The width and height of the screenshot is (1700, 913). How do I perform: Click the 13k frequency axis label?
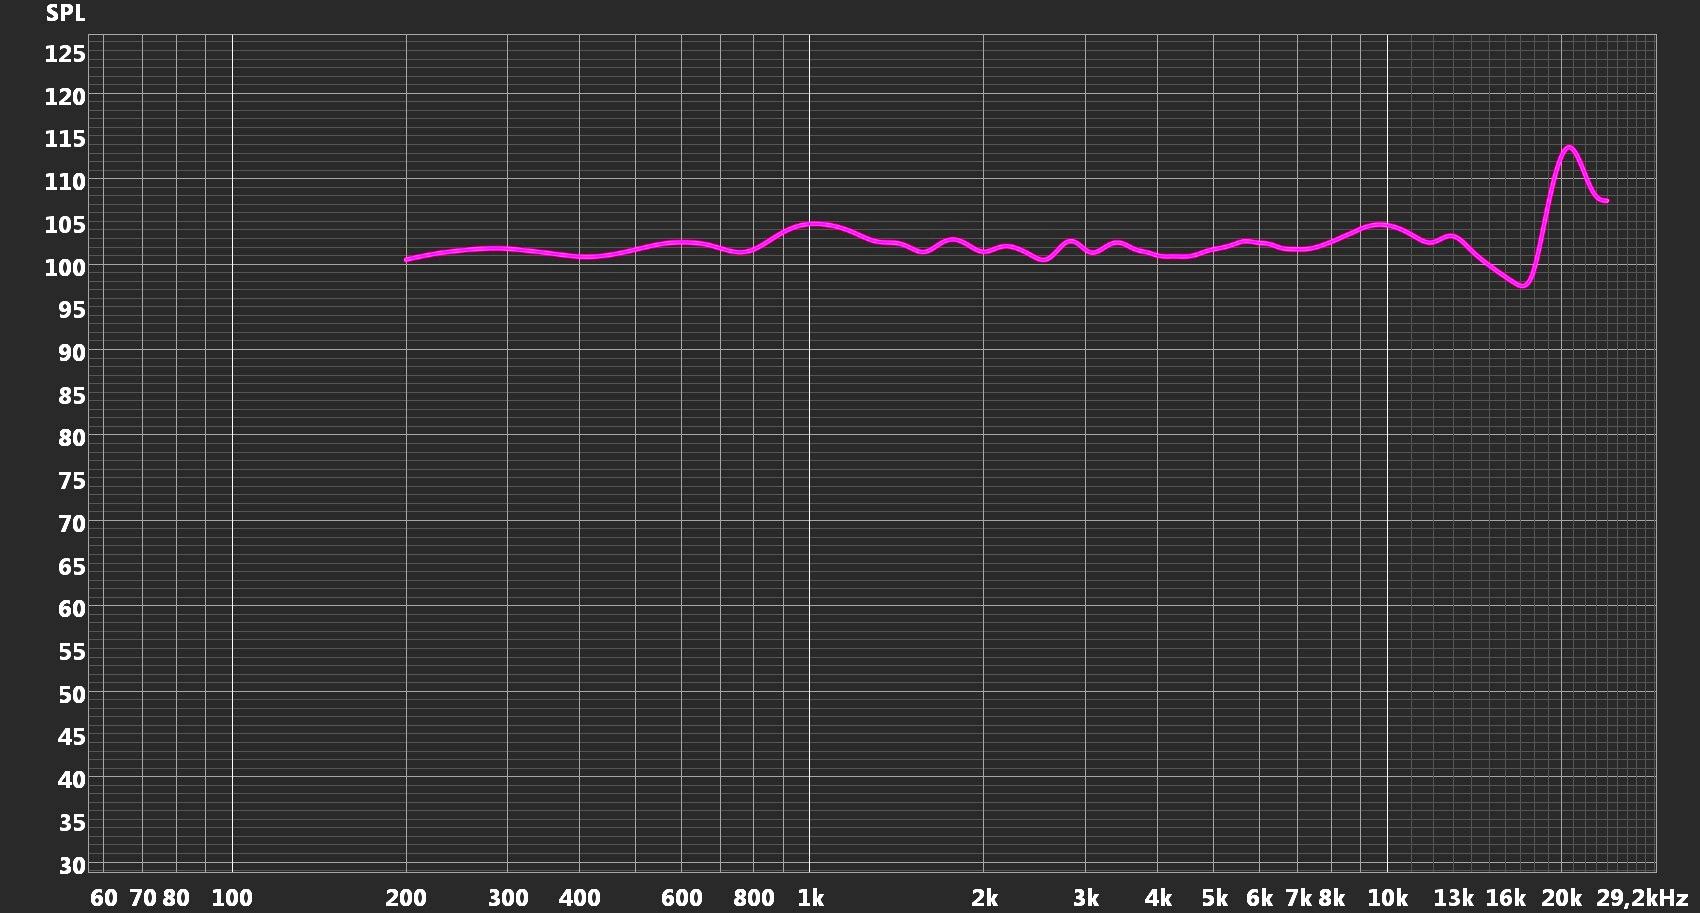click(x=1454, y=898)
